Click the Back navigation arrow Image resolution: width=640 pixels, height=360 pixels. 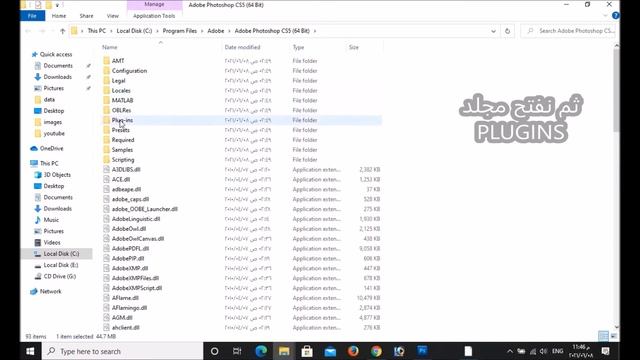coord(28,31)
